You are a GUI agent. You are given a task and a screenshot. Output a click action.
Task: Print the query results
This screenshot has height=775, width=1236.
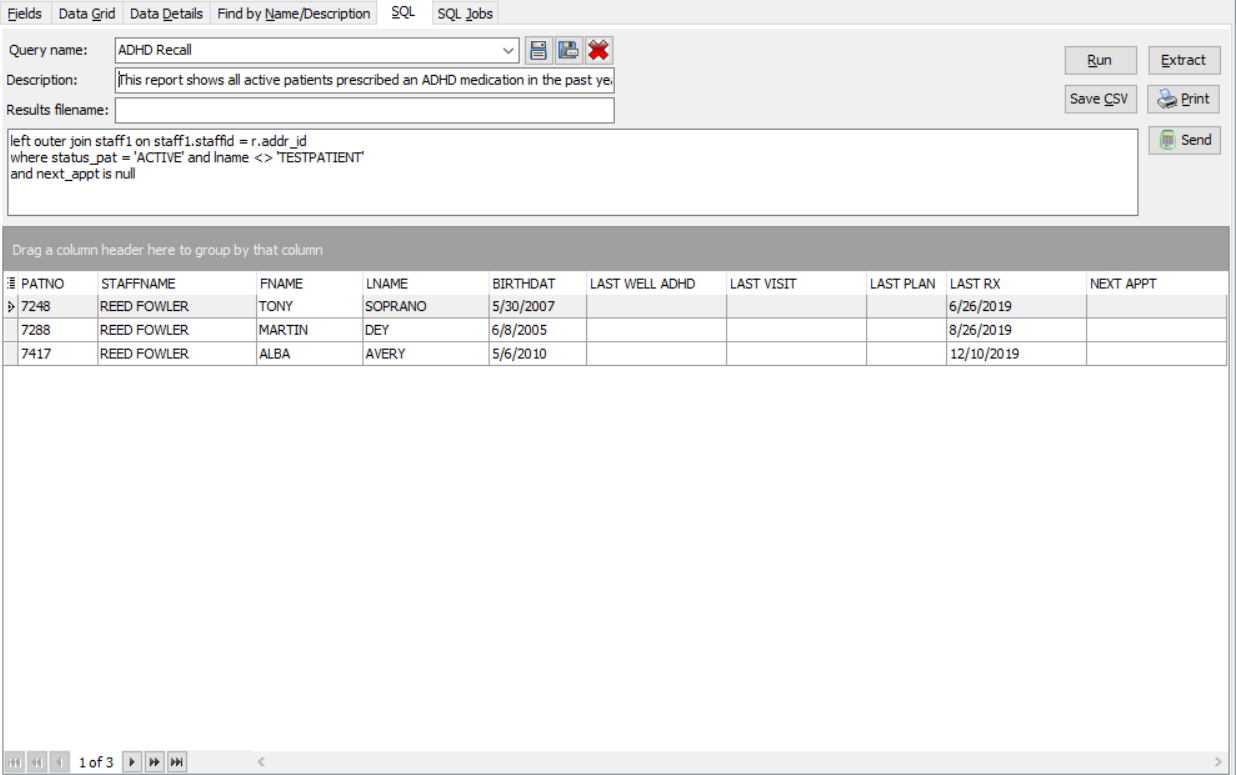coord(1184,99)
